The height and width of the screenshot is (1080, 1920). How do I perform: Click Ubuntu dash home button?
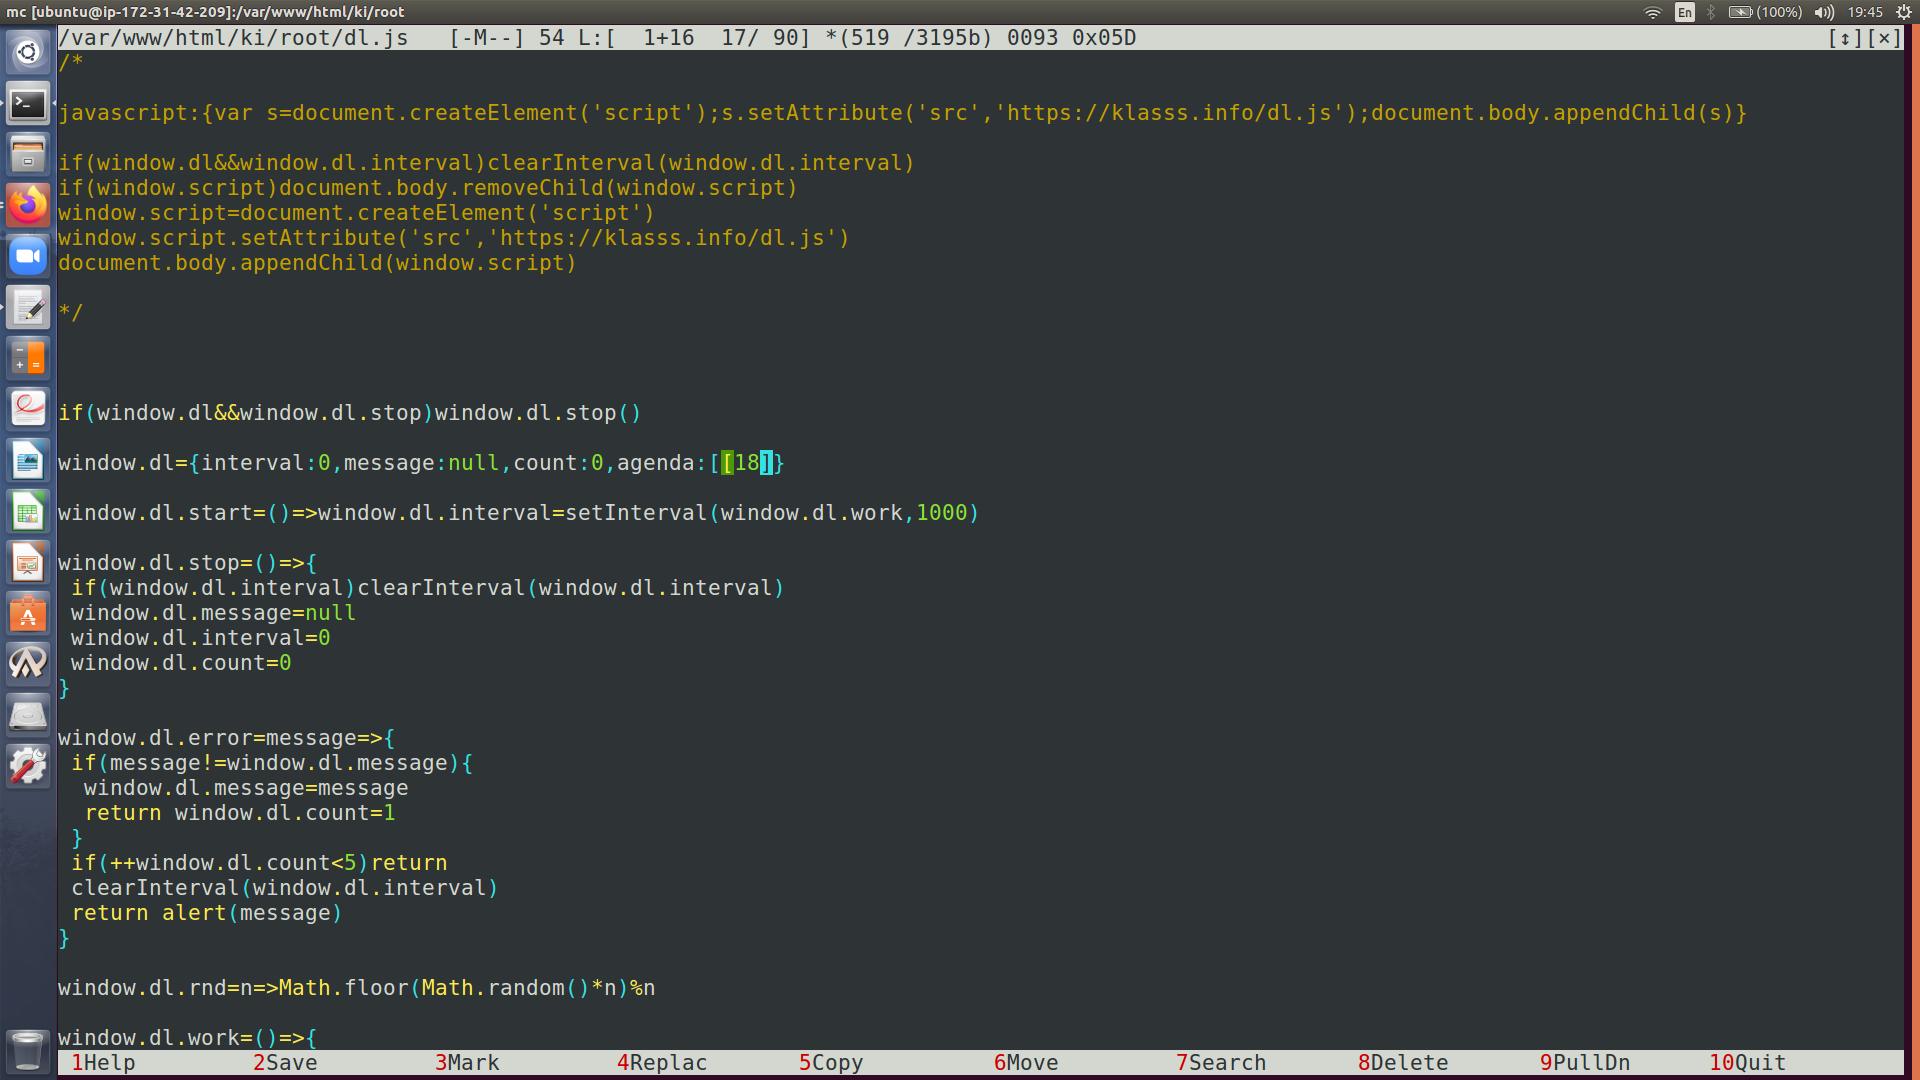pyautogui.click(x=28, y=52)
